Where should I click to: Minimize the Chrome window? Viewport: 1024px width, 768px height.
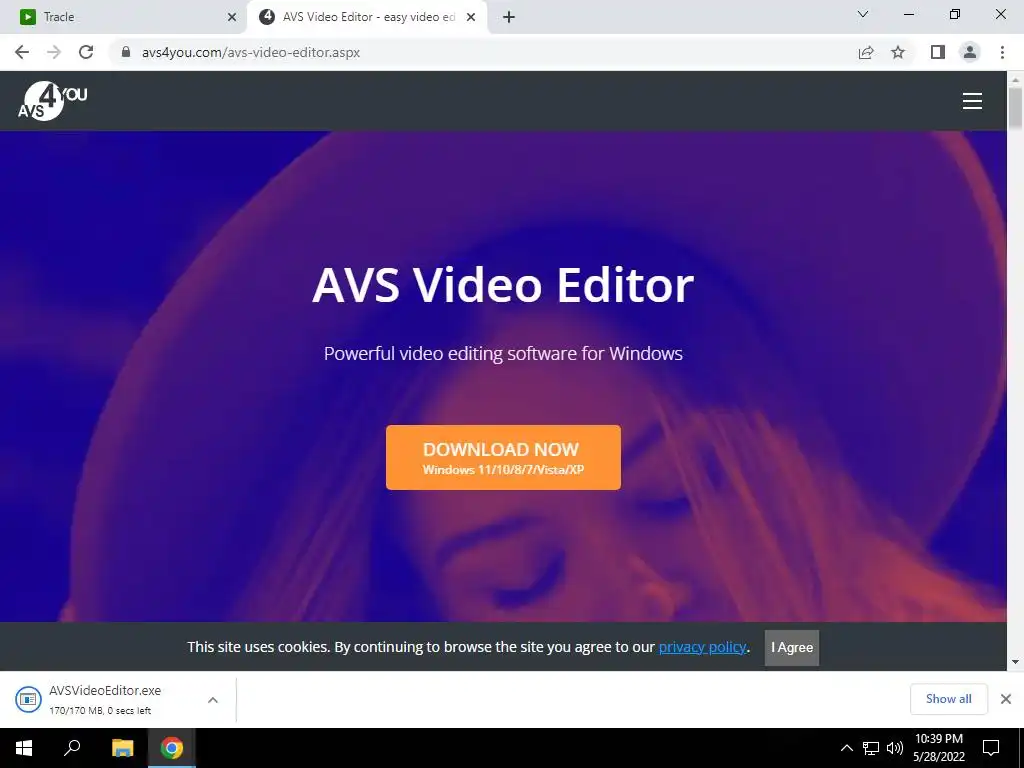(908, 14)
